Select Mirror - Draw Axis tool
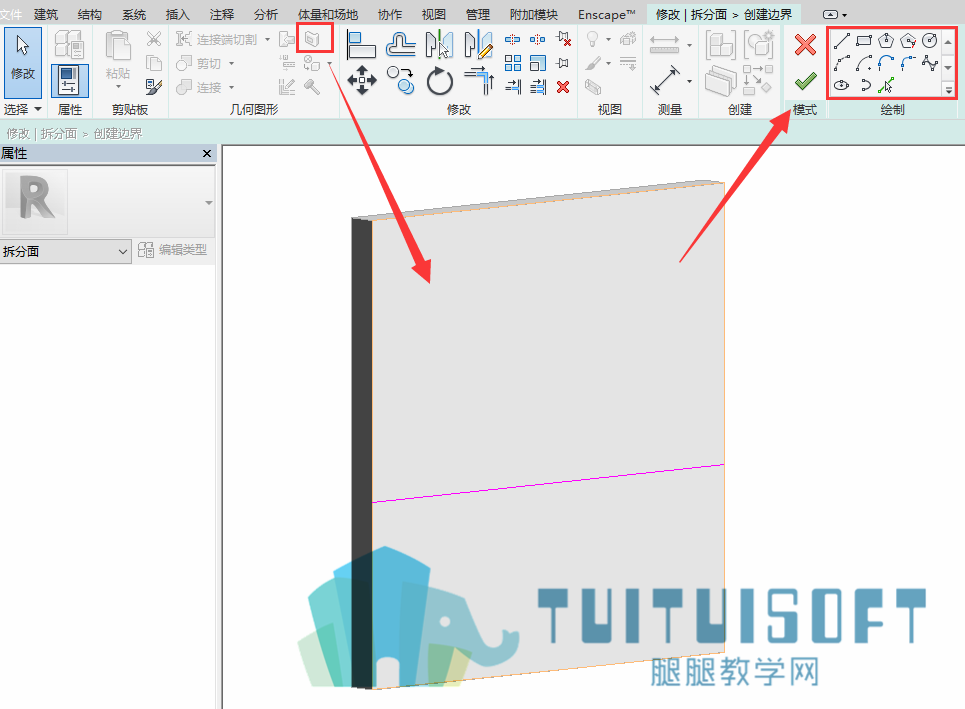This screenshot has width=965, height=709. (479, 44)
